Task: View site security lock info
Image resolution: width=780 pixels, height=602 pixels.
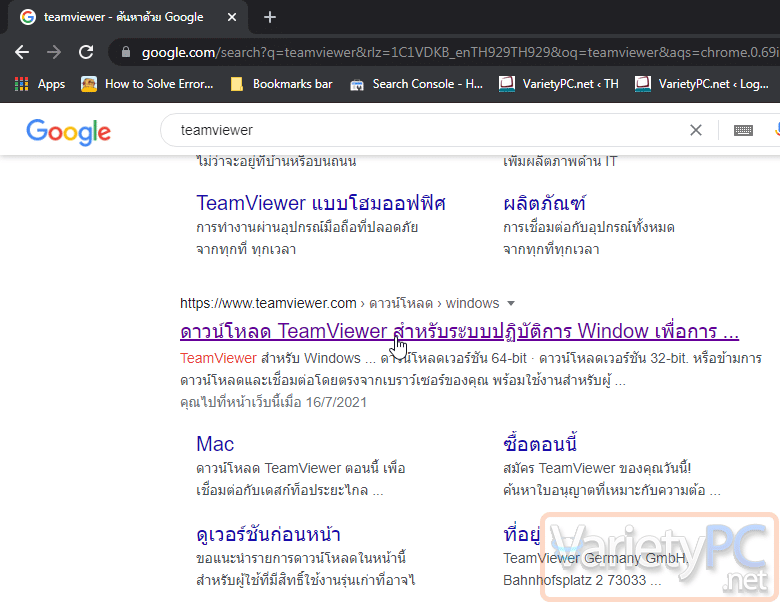Action: click(126, 52)
